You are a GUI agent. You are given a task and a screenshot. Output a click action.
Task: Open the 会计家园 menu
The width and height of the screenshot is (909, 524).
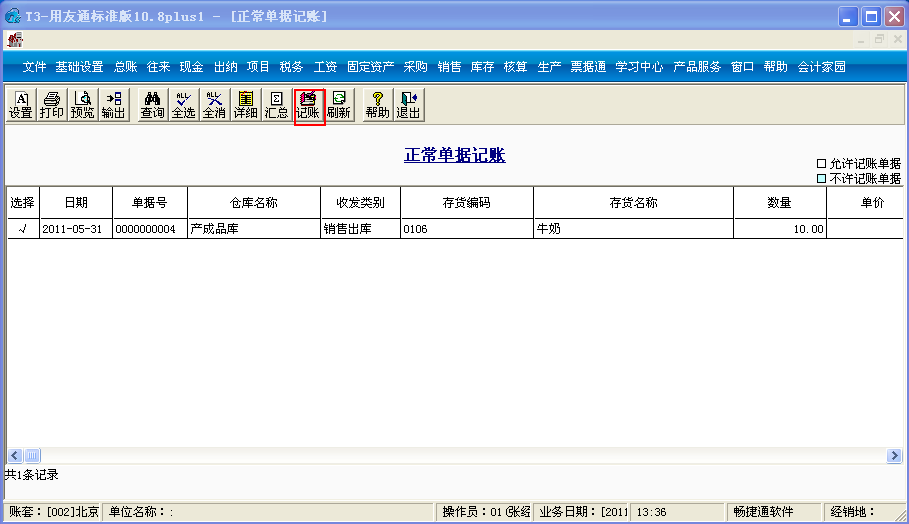(821, 67)
